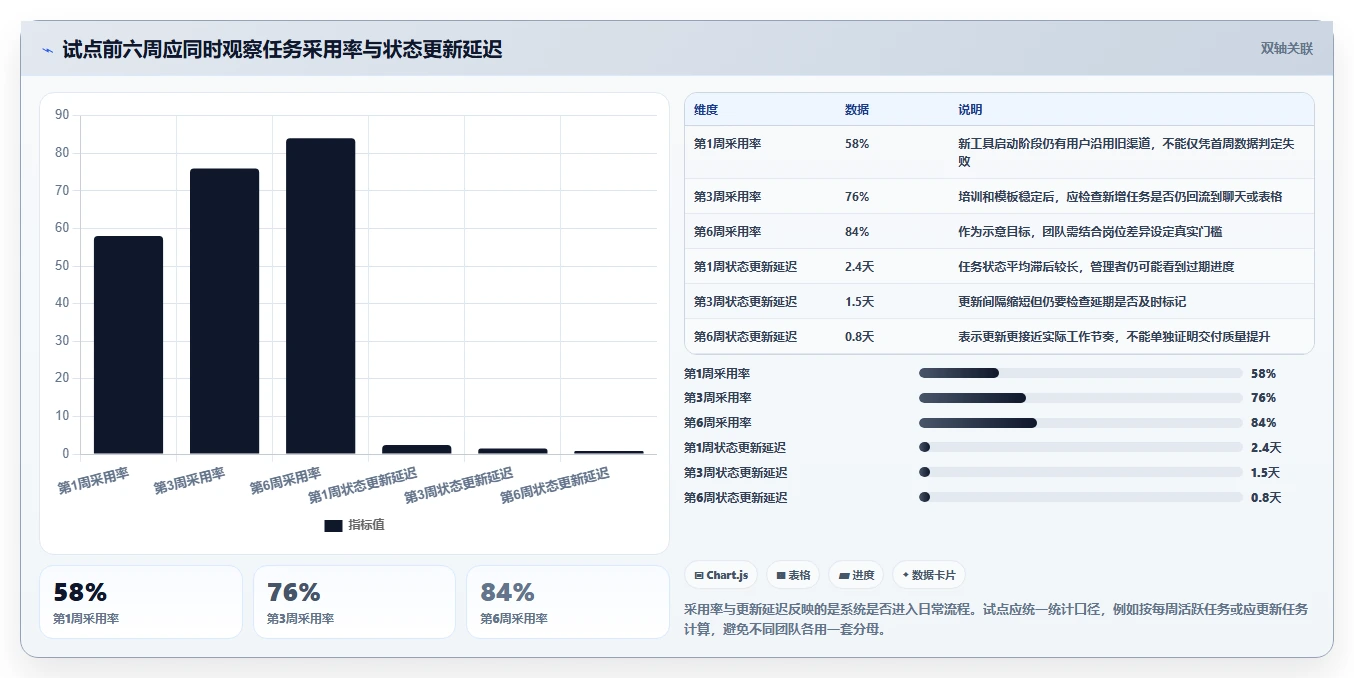This screenshot has height=678, width=1354.
Task: Select the 表格 chip
Action: [x=793, y=575]
